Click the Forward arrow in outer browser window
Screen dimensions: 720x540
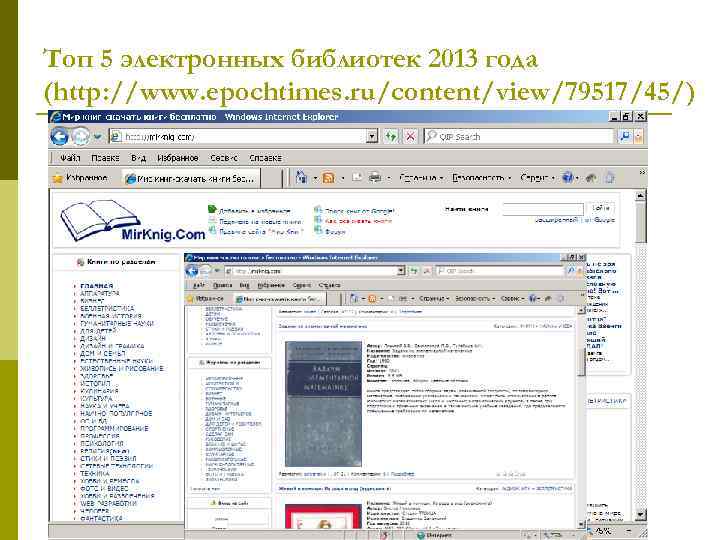pyautogui.click(x=80, y=136)
